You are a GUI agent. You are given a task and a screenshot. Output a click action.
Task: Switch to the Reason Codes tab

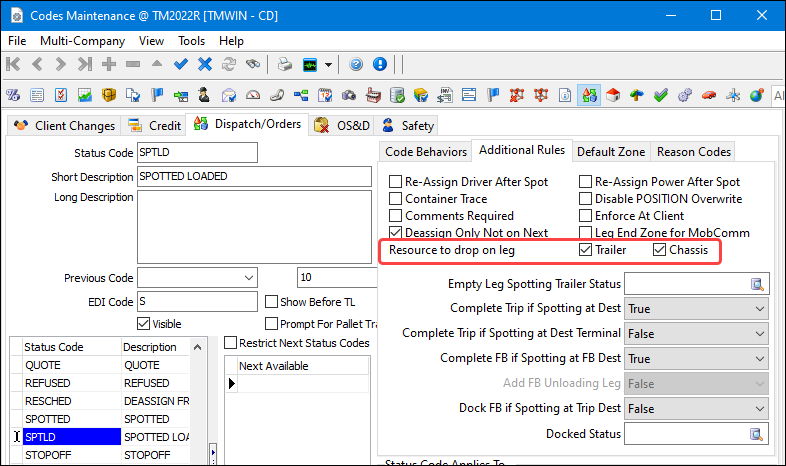click(693, 152)
